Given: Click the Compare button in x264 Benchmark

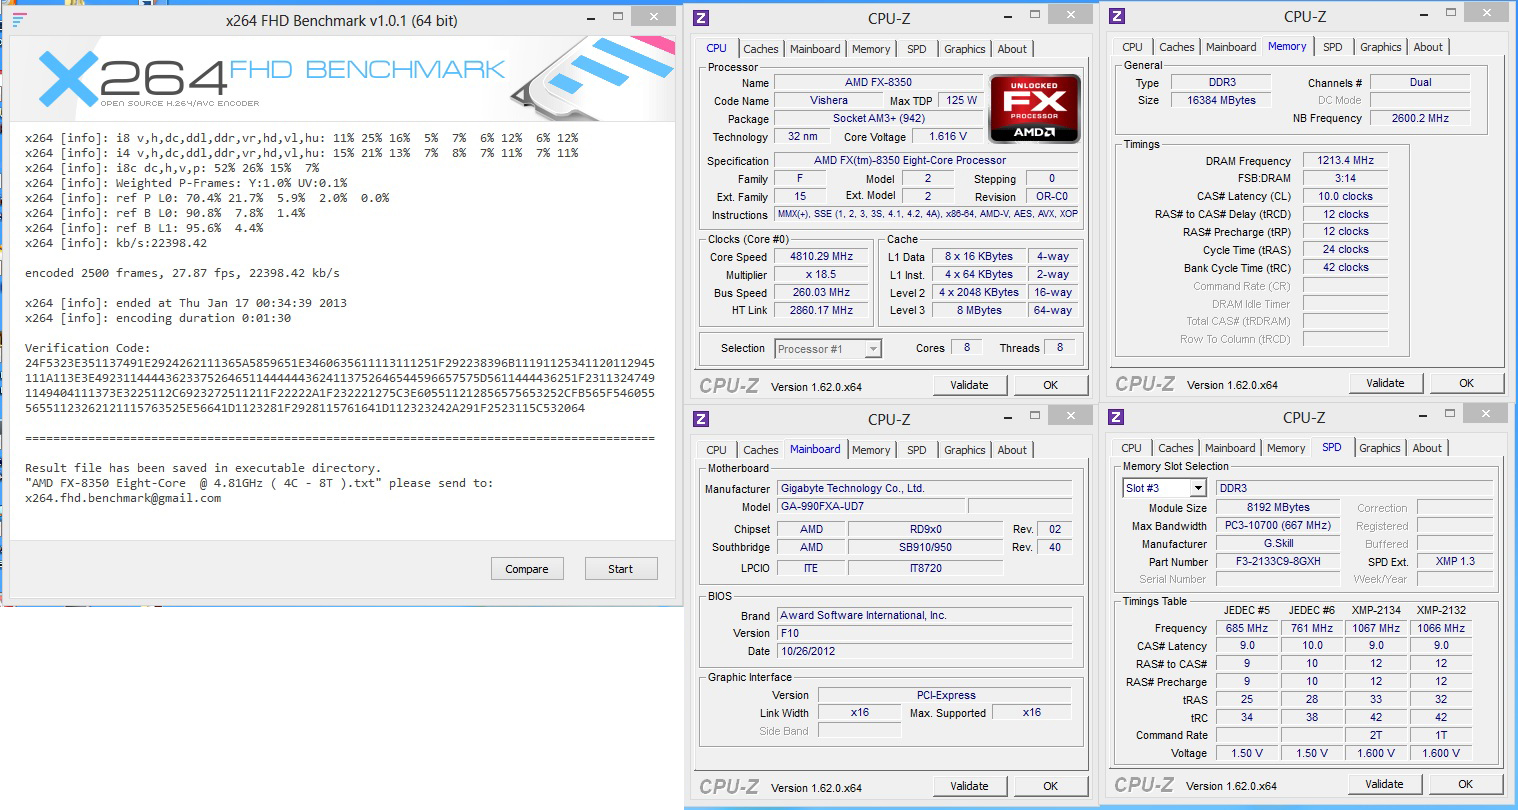Looking at the screenshot, I should [527, 569].
